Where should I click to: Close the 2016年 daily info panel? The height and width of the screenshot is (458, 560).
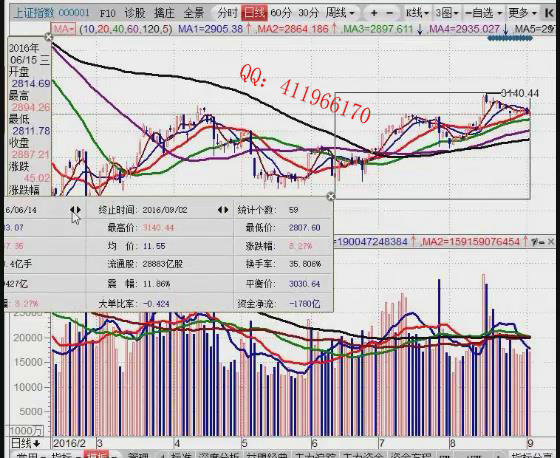click(49, 37)
